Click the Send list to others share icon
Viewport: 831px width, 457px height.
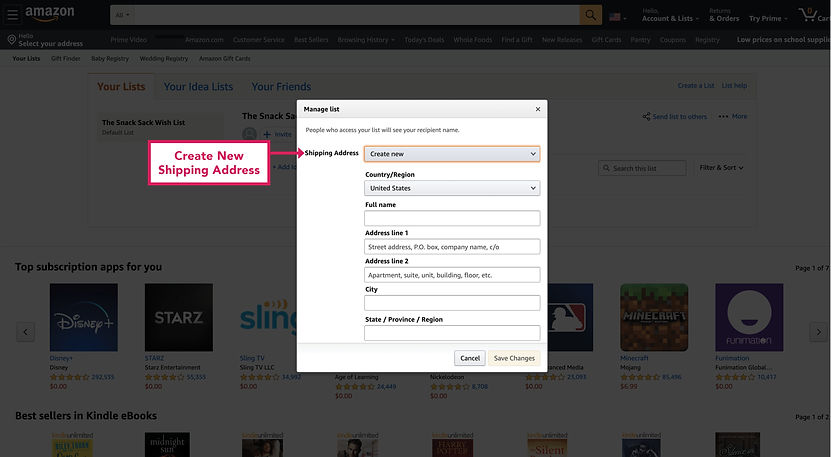coord(647,116)
